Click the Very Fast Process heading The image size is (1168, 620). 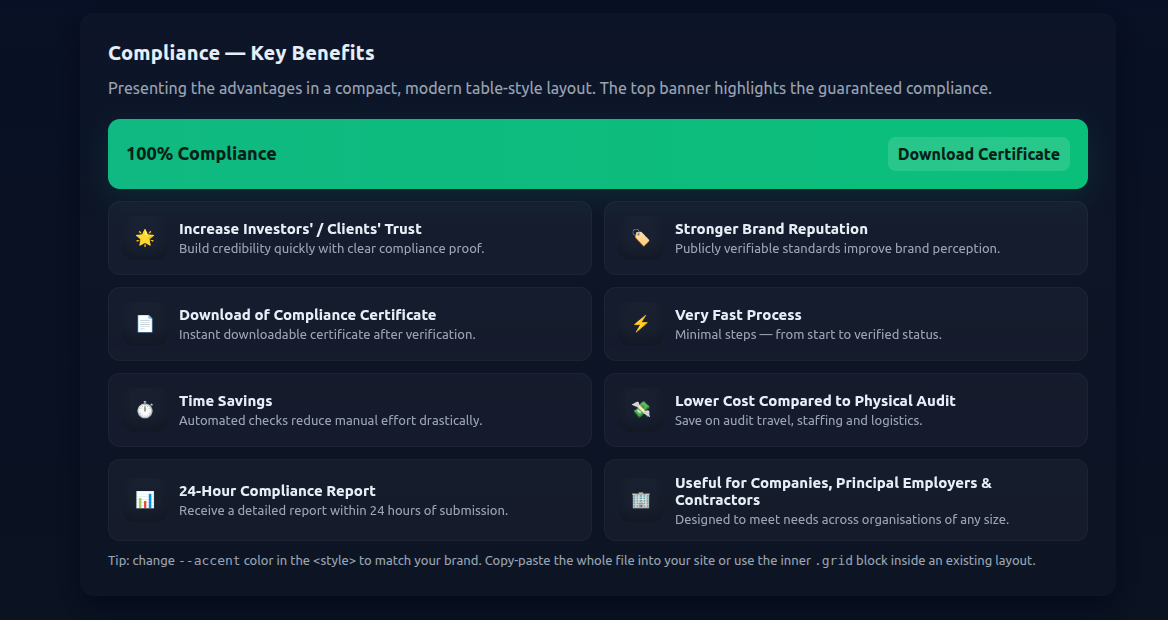(738, 315)
